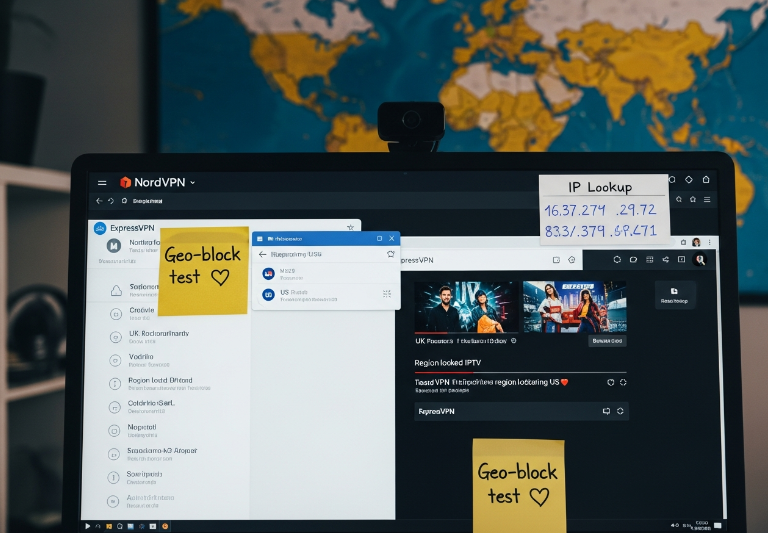The height and width of the screenshot is (533, 768).
Task: Open the NordVPN hamburger menu
Action: (x=102, y=183)
